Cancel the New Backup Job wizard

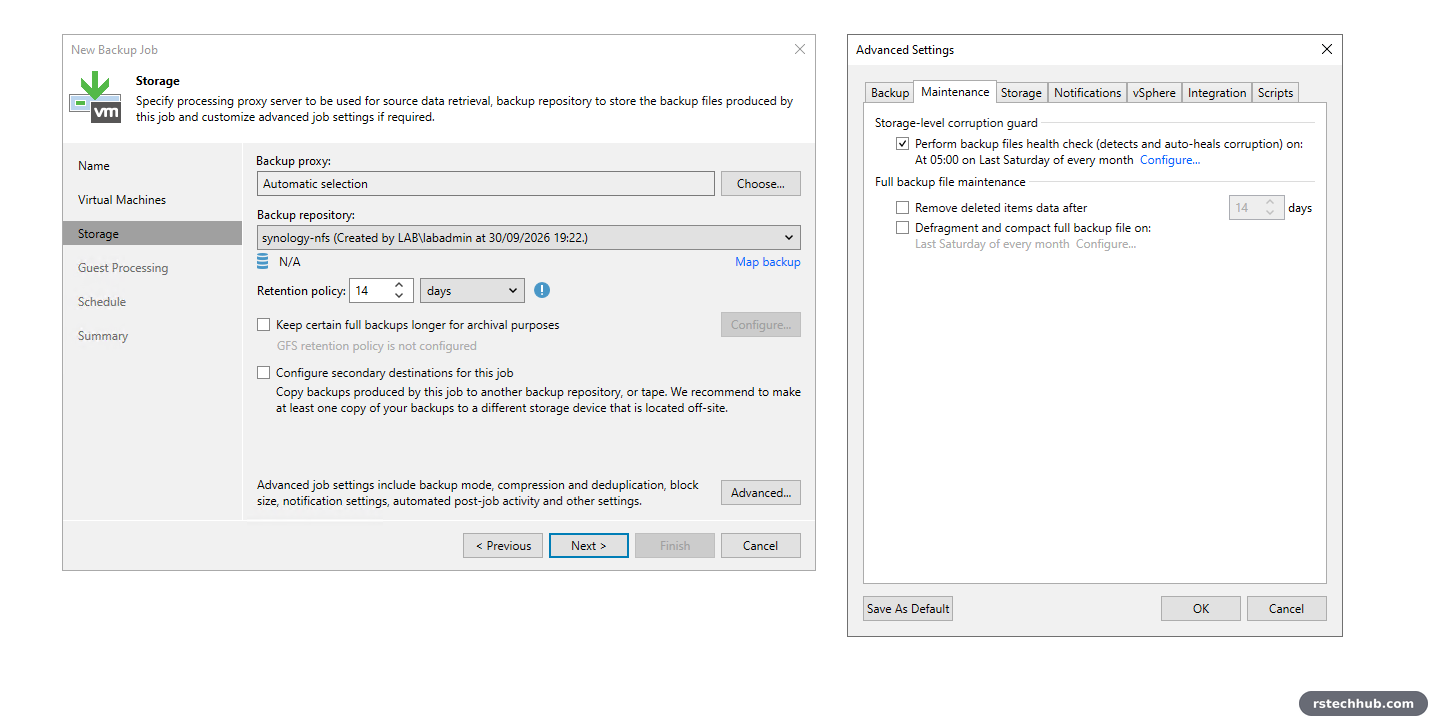click(x=761, y=546)
